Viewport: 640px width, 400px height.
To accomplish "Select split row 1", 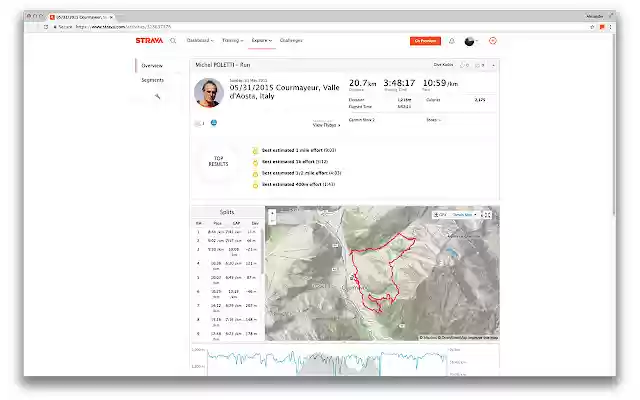I will click(227, 232).
